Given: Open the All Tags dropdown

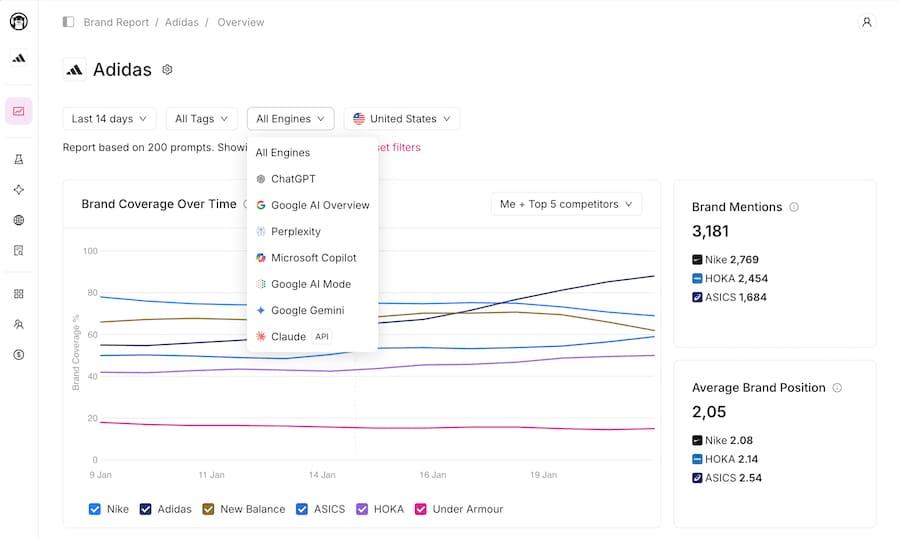Looking at the screenshot, I should point(201,119).
